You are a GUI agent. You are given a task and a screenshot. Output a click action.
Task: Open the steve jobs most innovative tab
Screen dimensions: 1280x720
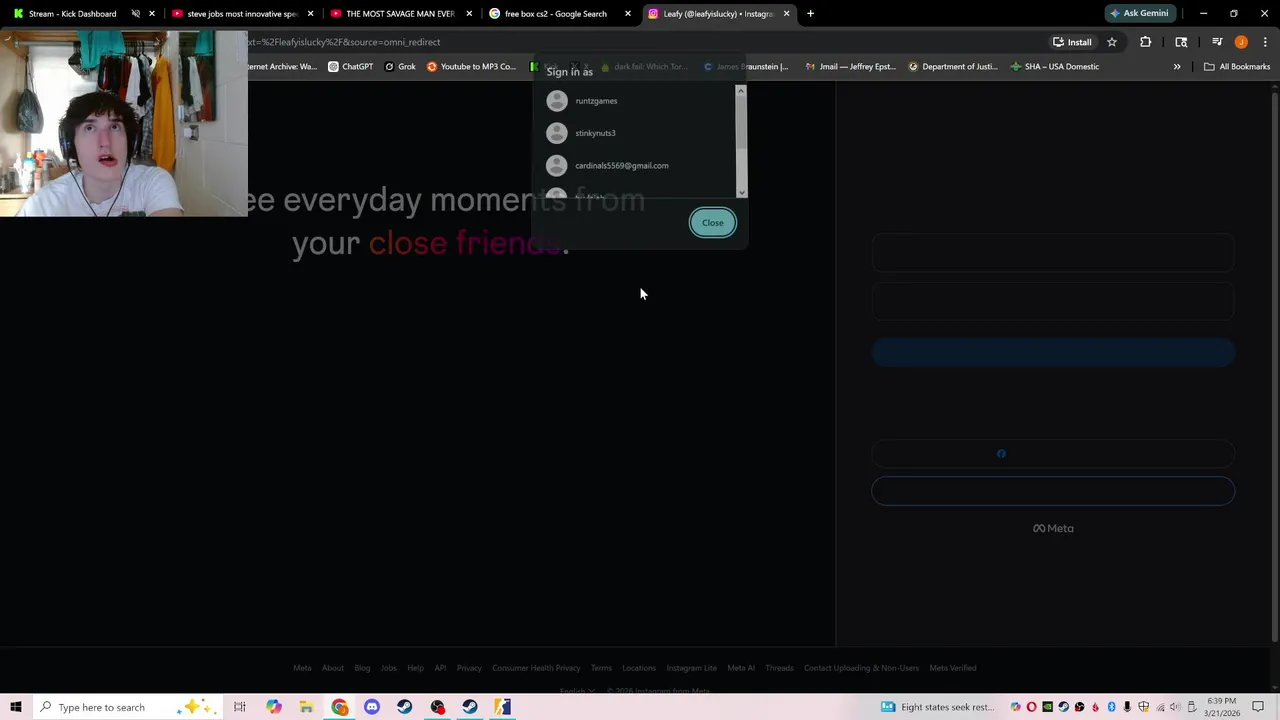243,14
